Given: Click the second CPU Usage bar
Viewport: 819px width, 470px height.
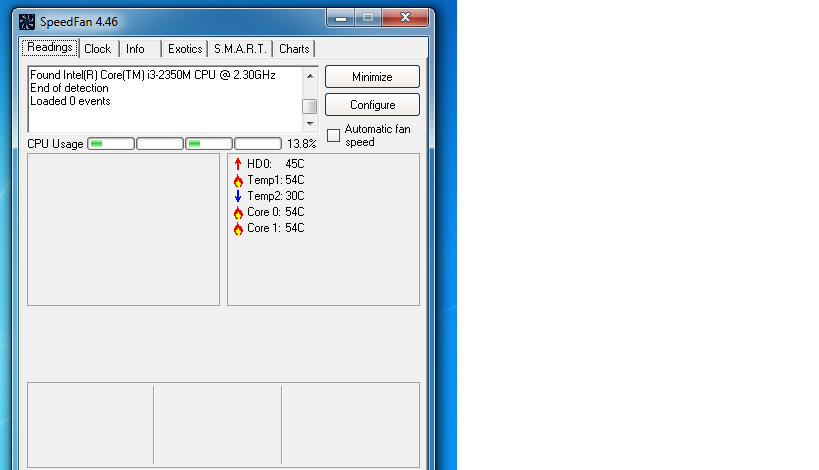Looking at the screenshot, I should 160,144.
